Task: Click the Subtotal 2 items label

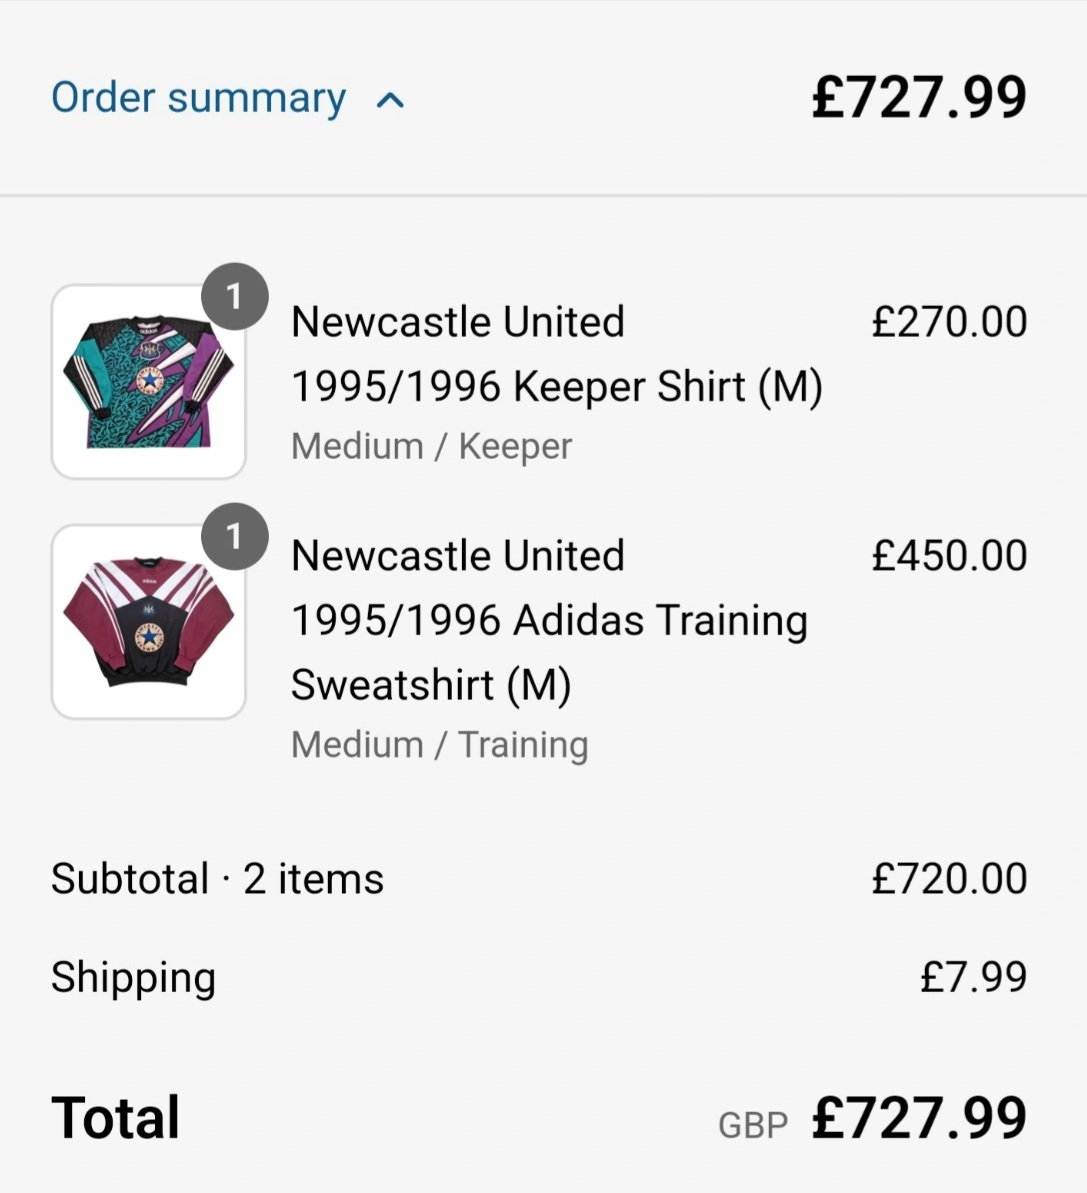Action: pyautogui.click(x=218, y=879)
